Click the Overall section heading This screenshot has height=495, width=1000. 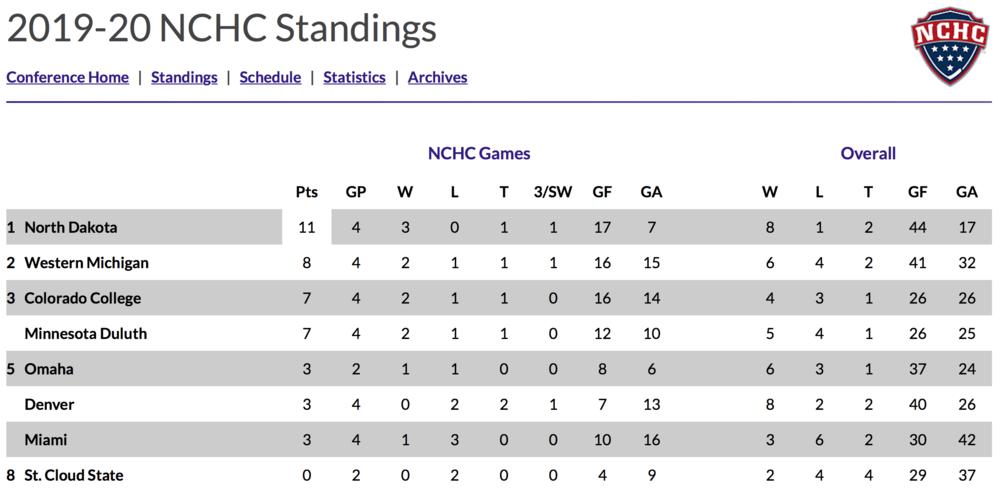868,154
